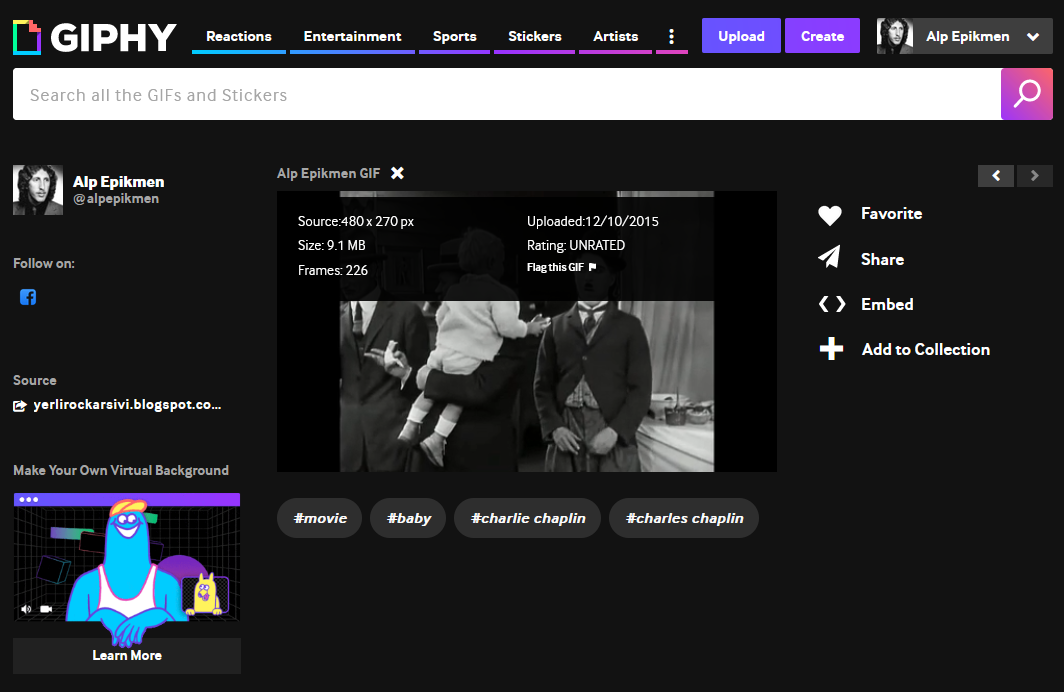The height and width of the screenshot is (692, 1064).
Task: Open Alp Epikmen's profile picture in sidebar
Action: [x=38, y=190]
